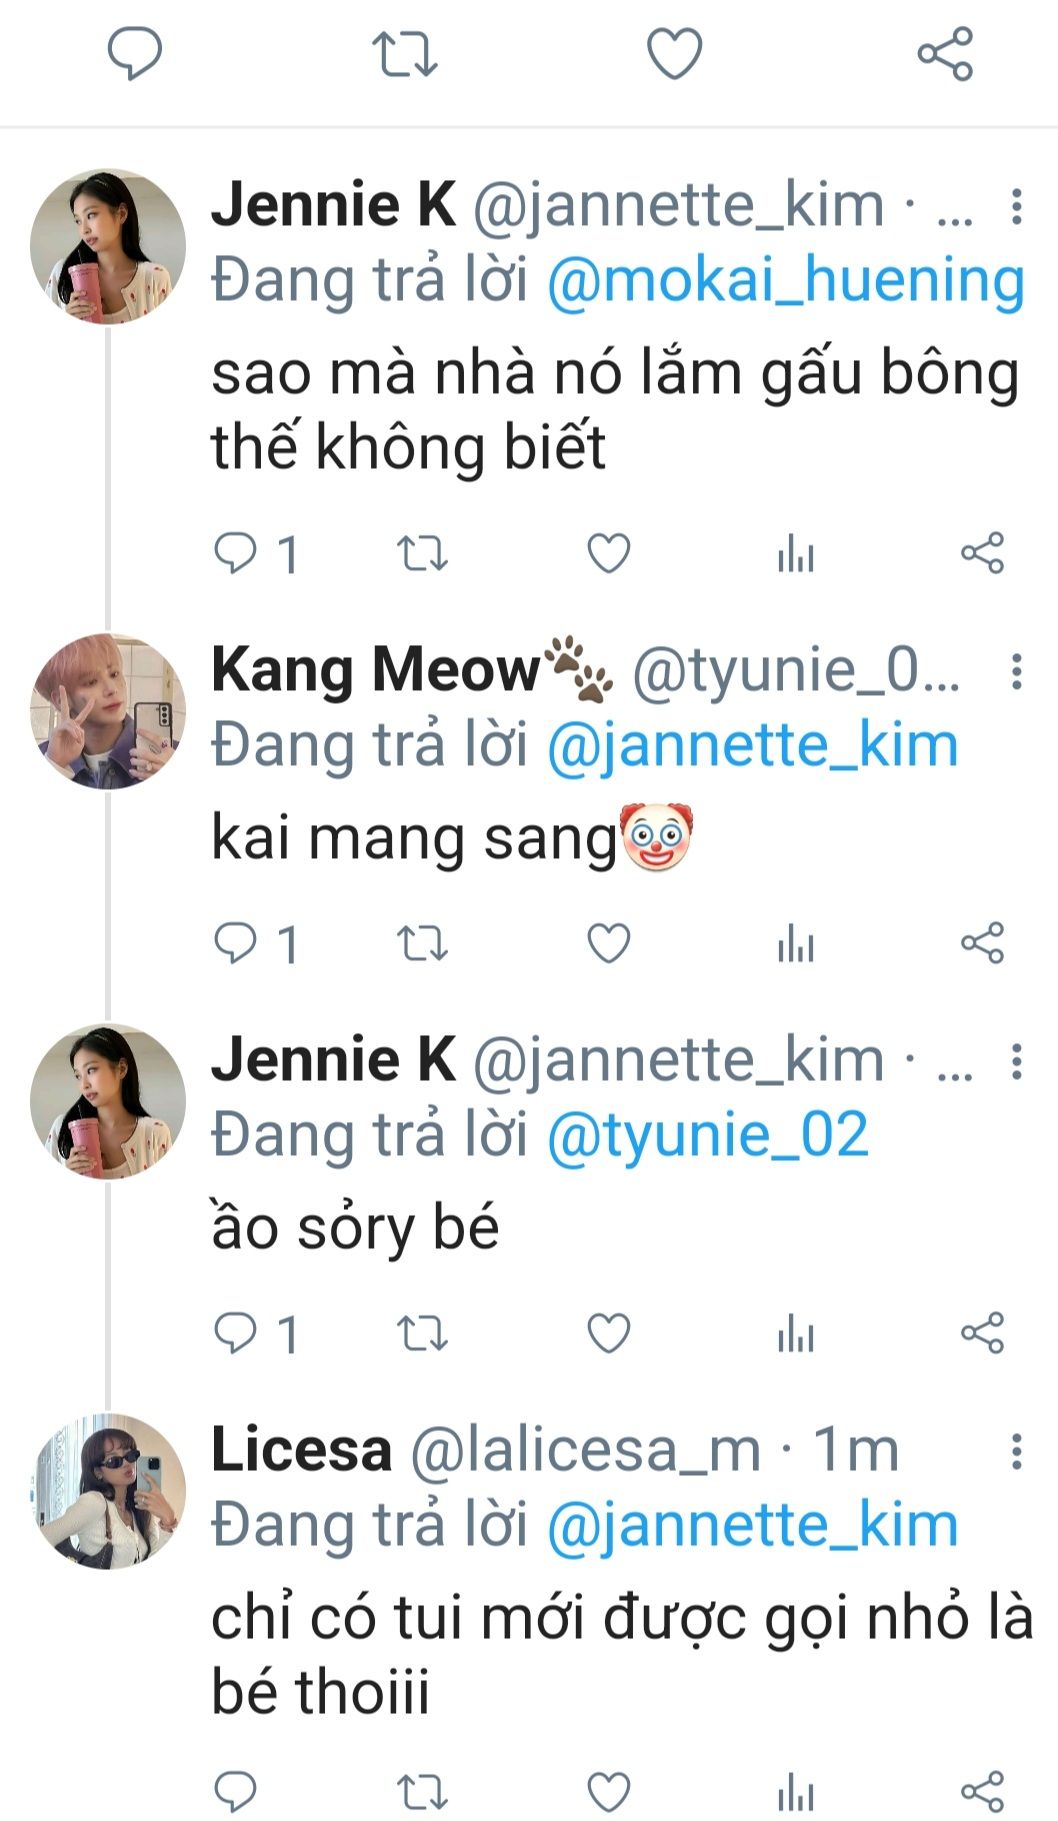Image resolution: width=1058 pixels, height=1821 pixels.
Task: Reply to Jennie K's "gấu bông" tweet
Action: (x=236, y=553)
